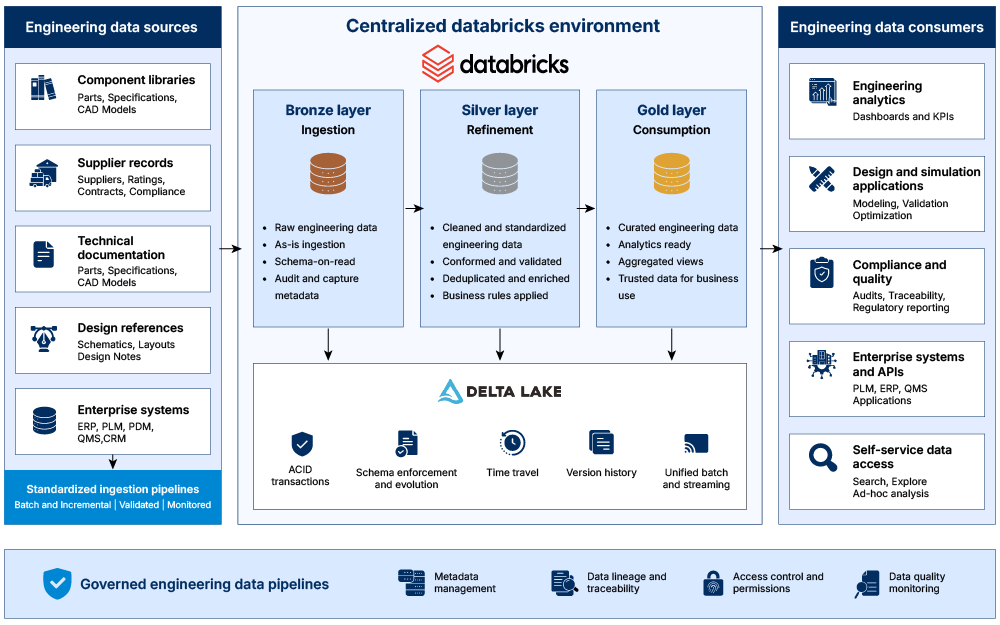Click the Self-service data access magnifier icon
Screen dimensions: 1000x625
click(823, 457)
